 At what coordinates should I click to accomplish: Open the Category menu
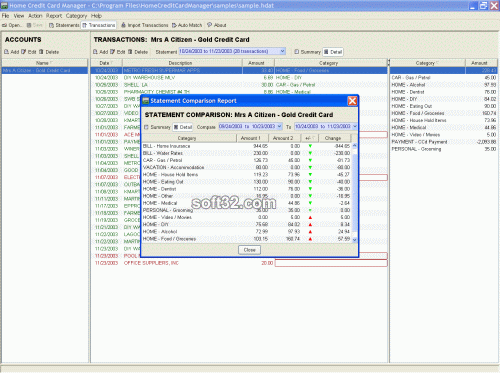tap(76, 16)
